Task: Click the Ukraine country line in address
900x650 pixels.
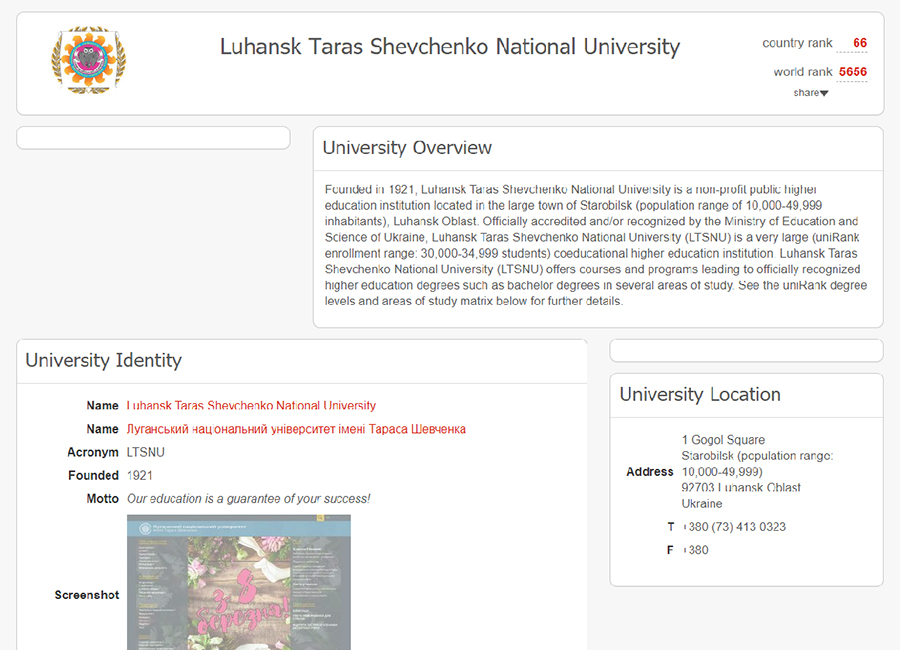Action: 701,504
